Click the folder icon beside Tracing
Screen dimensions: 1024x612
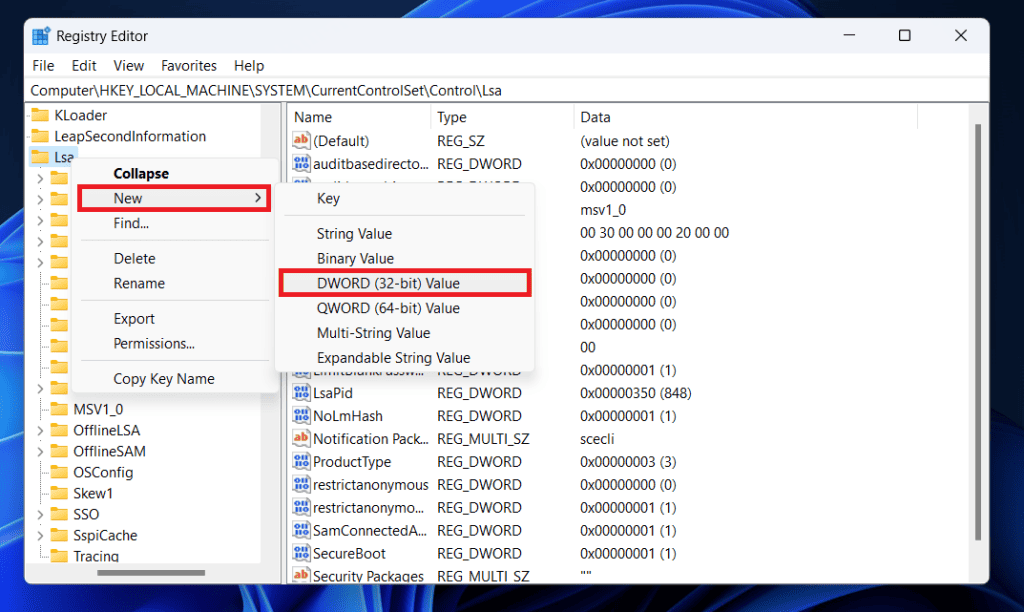[58, 556]
